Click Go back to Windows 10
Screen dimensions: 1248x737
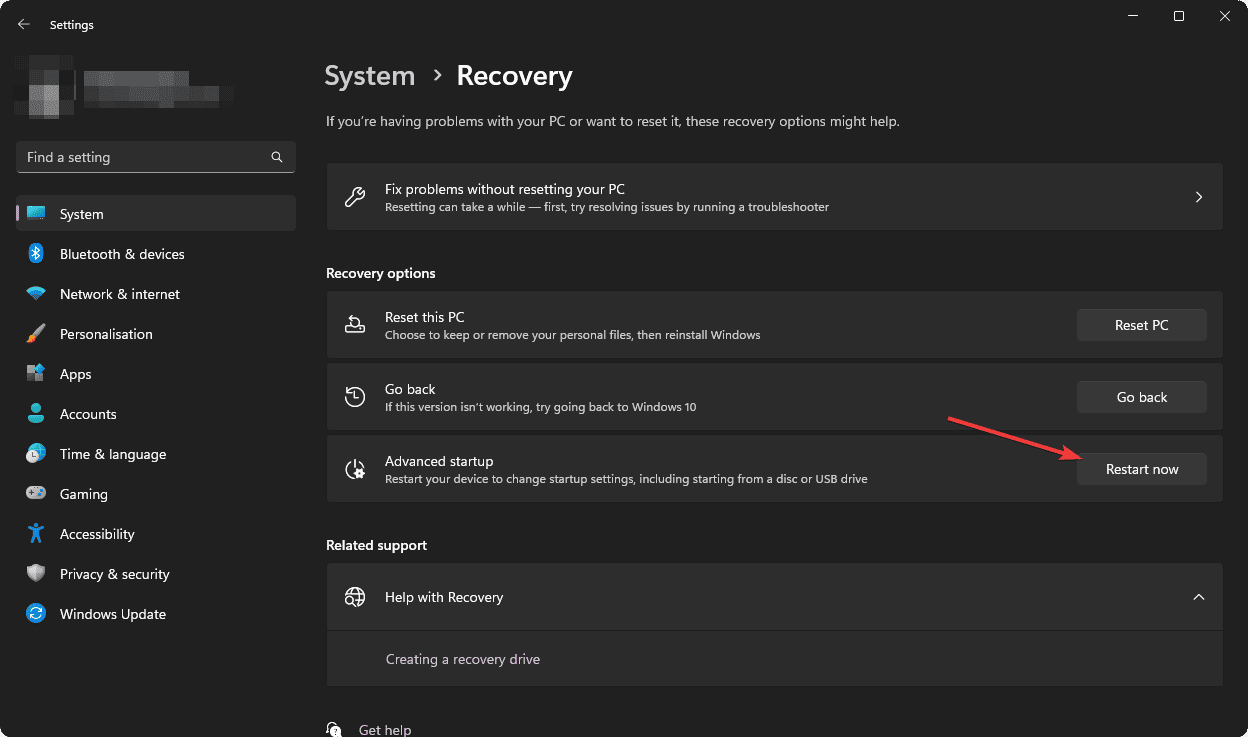click(1141, 396)
